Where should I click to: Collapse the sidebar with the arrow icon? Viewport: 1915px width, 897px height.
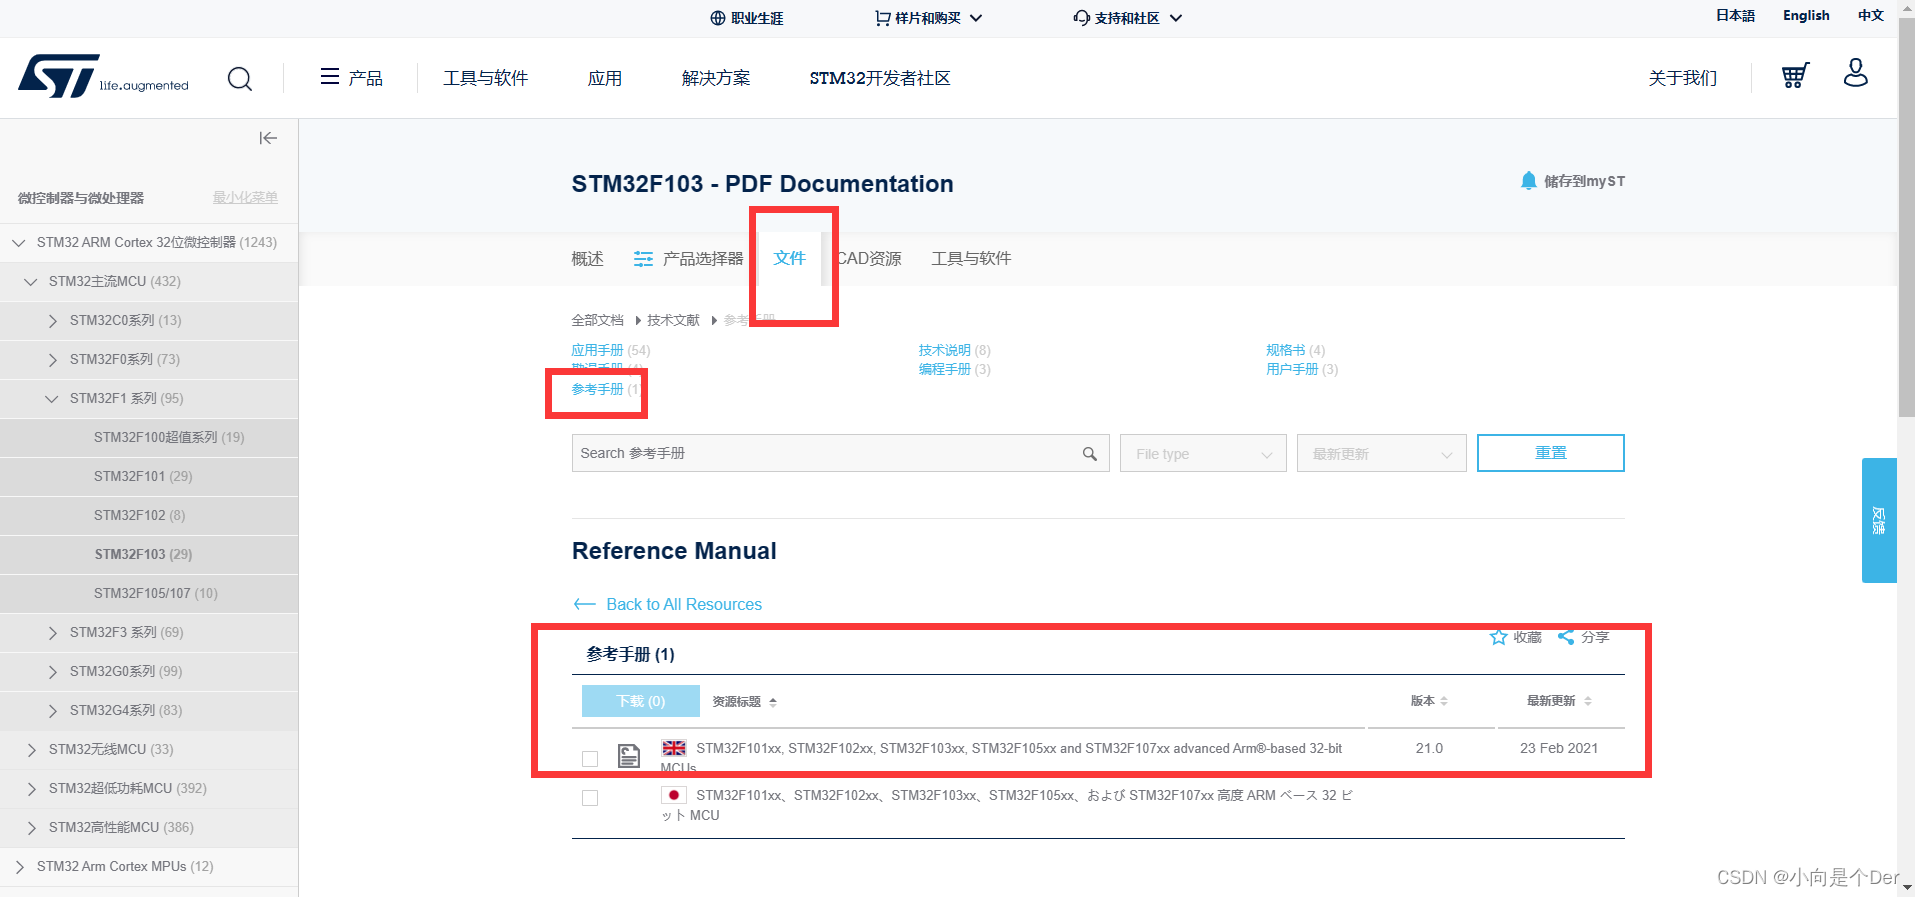(268, 138)
